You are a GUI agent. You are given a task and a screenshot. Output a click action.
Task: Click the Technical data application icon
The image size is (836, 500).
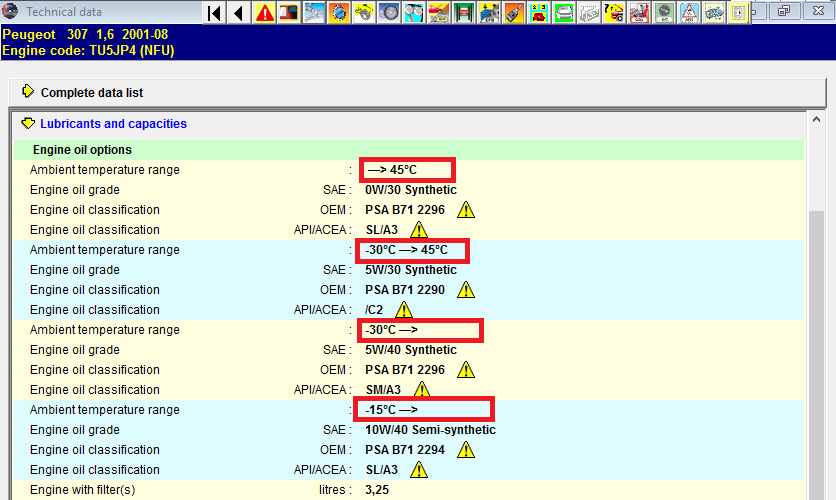10,11
